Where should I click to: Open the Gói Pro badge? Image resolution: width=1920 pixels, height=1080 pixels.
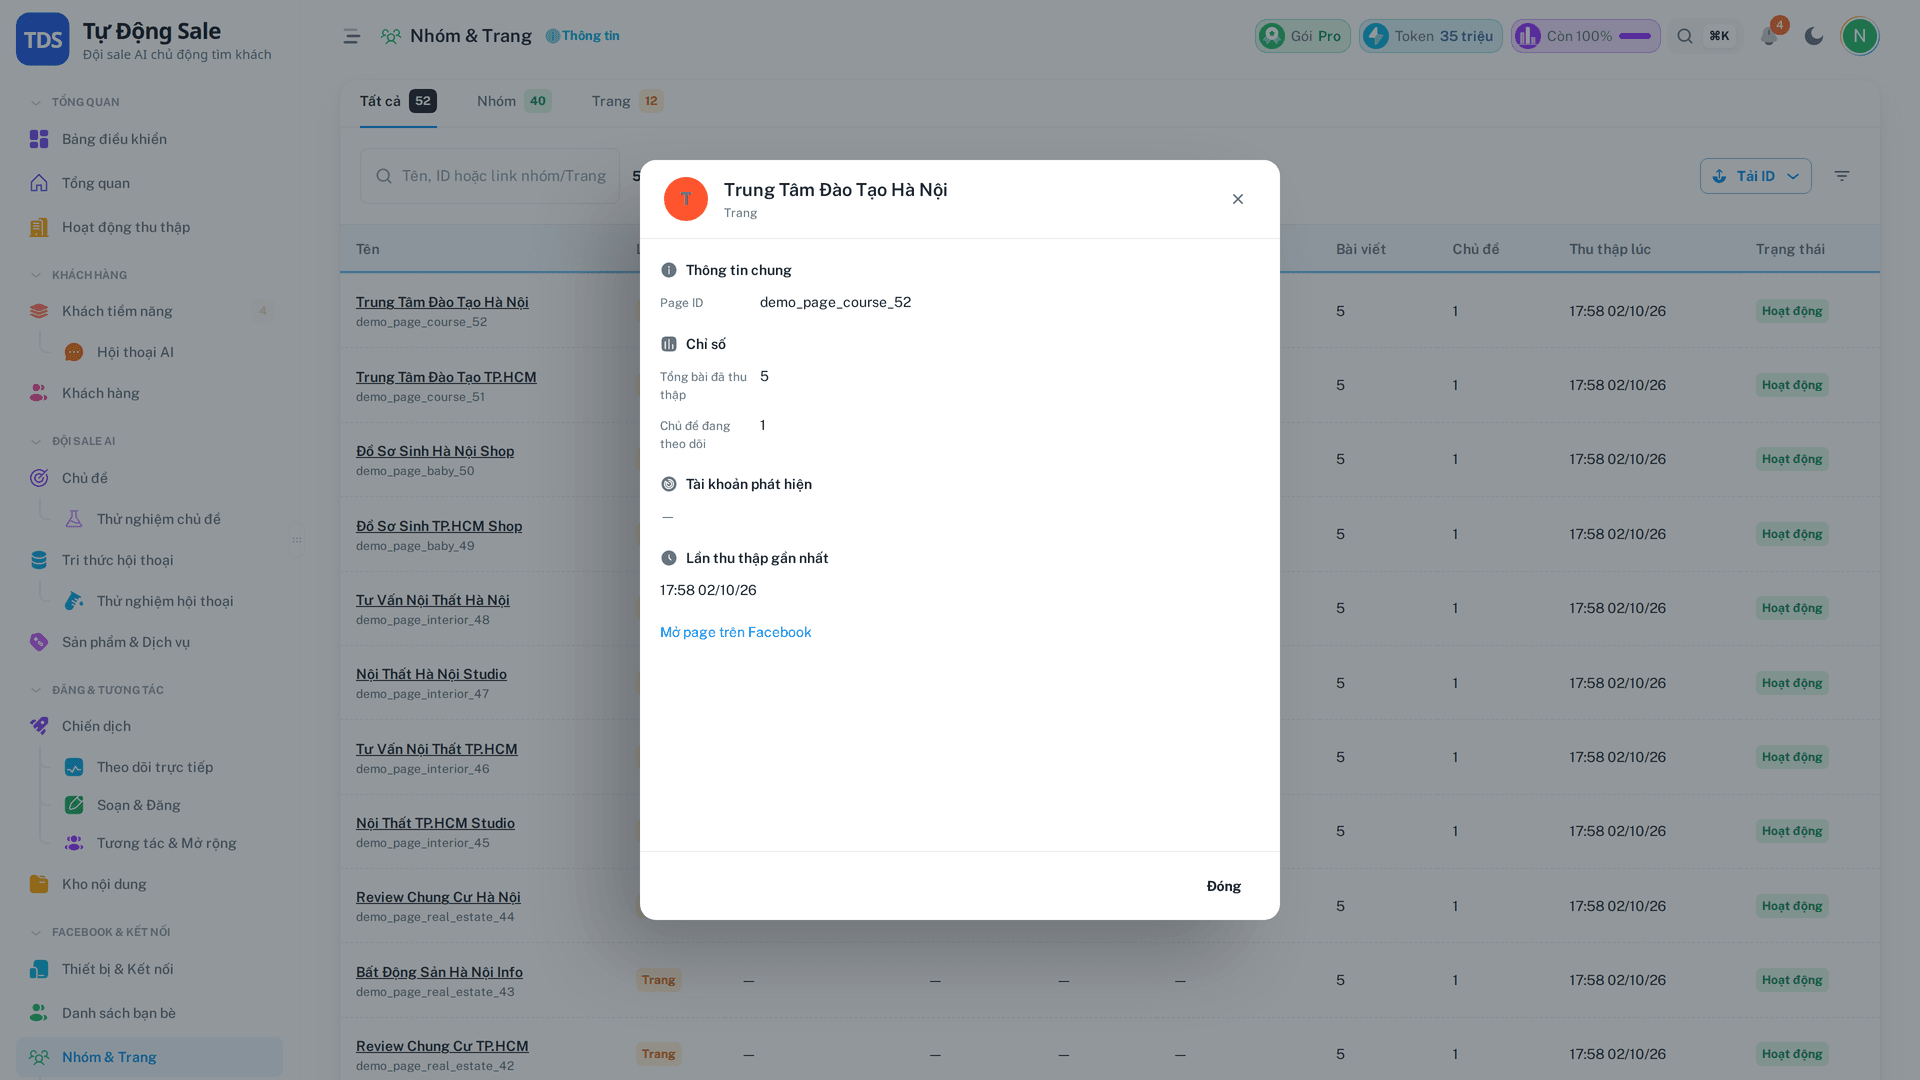(x=1303, y=36)
